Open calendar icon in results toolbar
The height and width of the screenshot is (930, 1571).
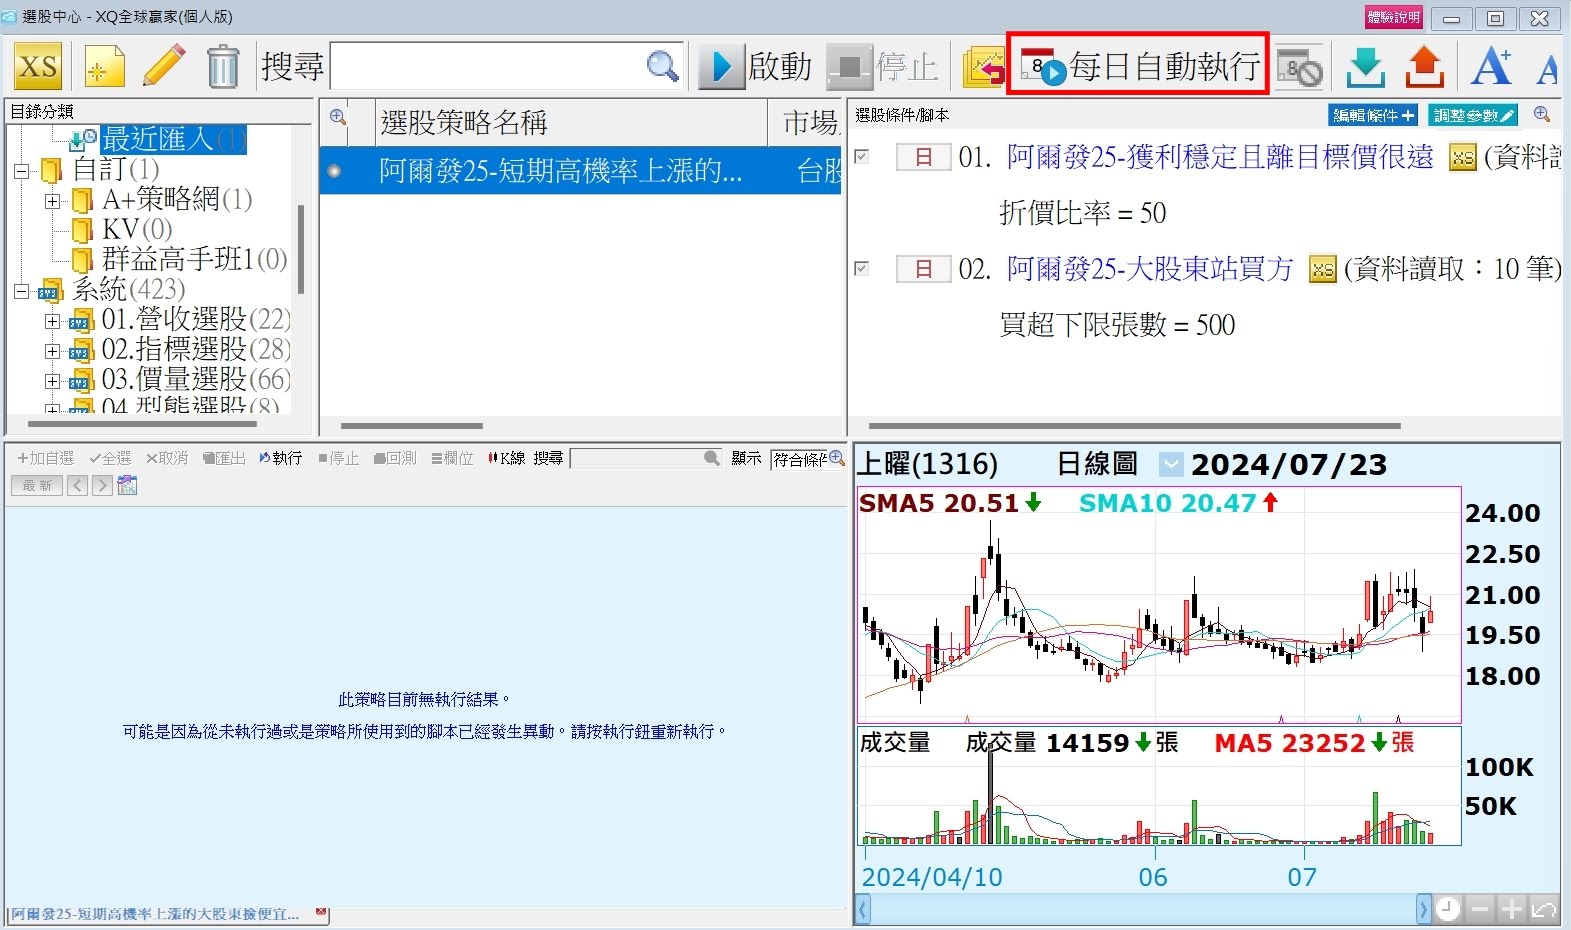pyautogui.click(x=127, y=486)
